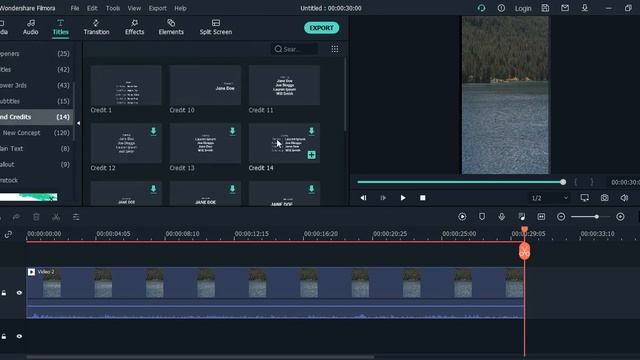Click the frame-by-frame play button
Viewport: 640px width, 360px height.
383,198
